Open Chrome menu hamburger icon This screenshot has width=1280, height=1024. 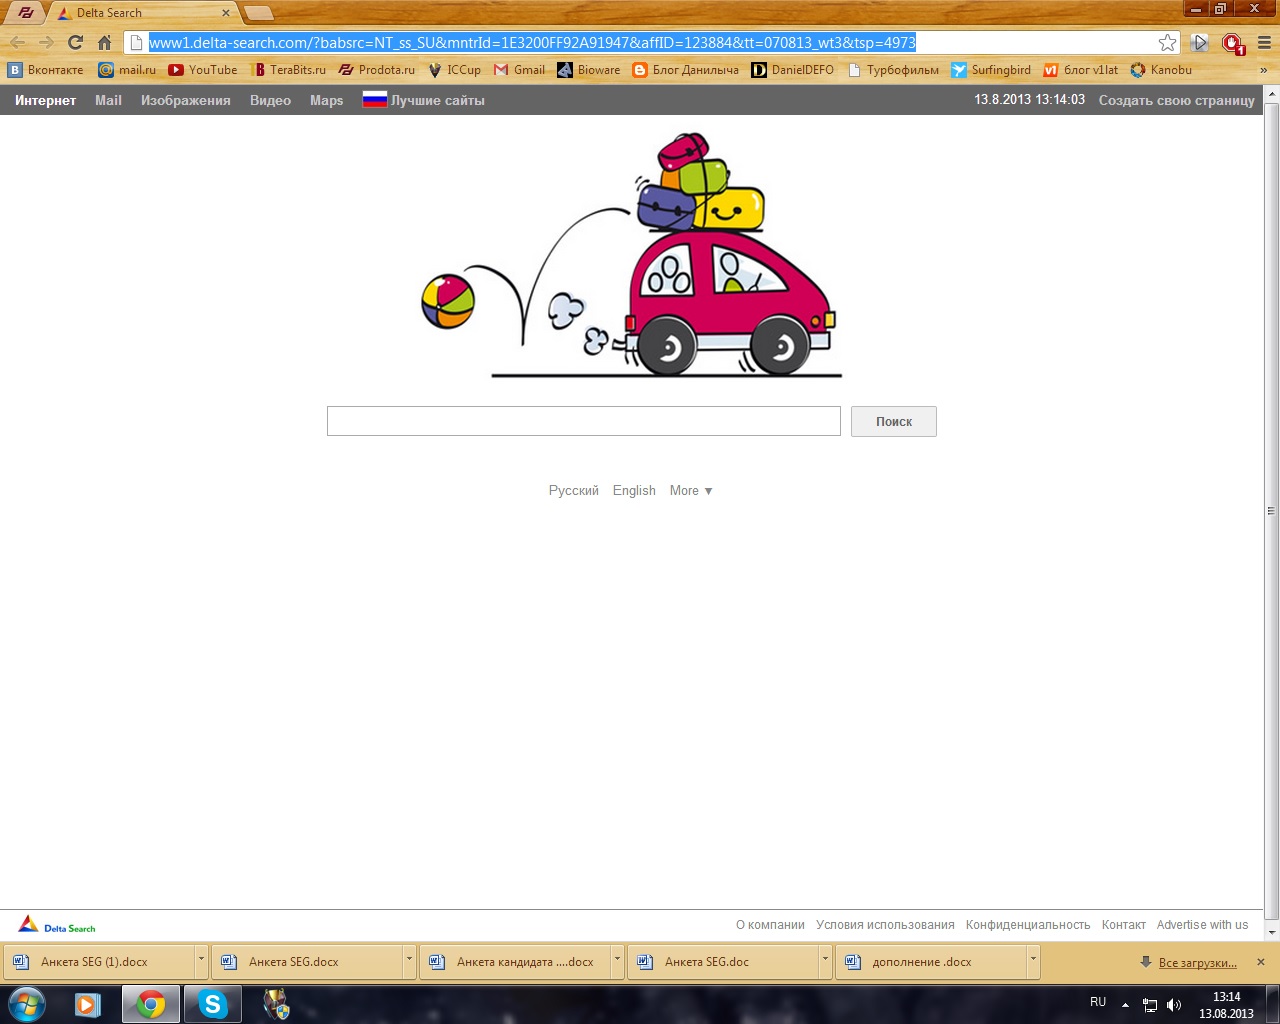click(x=1264, y=42)
